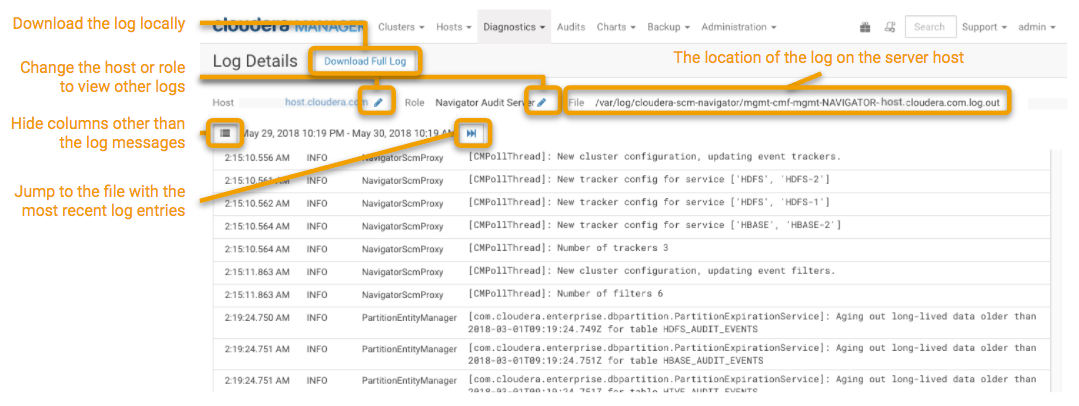Image resolution: width=1079 pixels, height=406 pixels.
Task: Expand the Clusters dropdown menu
Action: click(402, 27)
